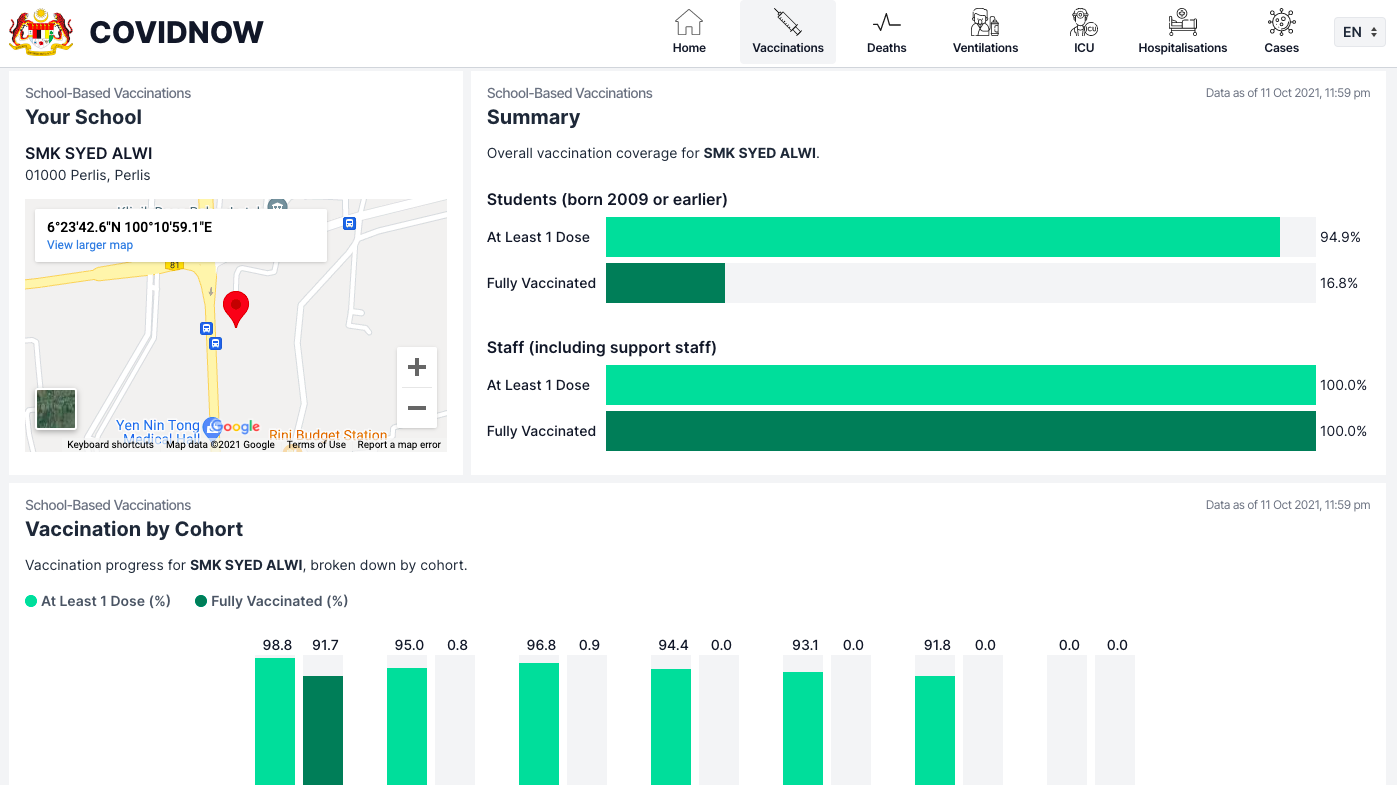Click the students Fully Vaccinated progress bar
The width and height of the screenshot is (1397, 785).
[x=960, y=283]
